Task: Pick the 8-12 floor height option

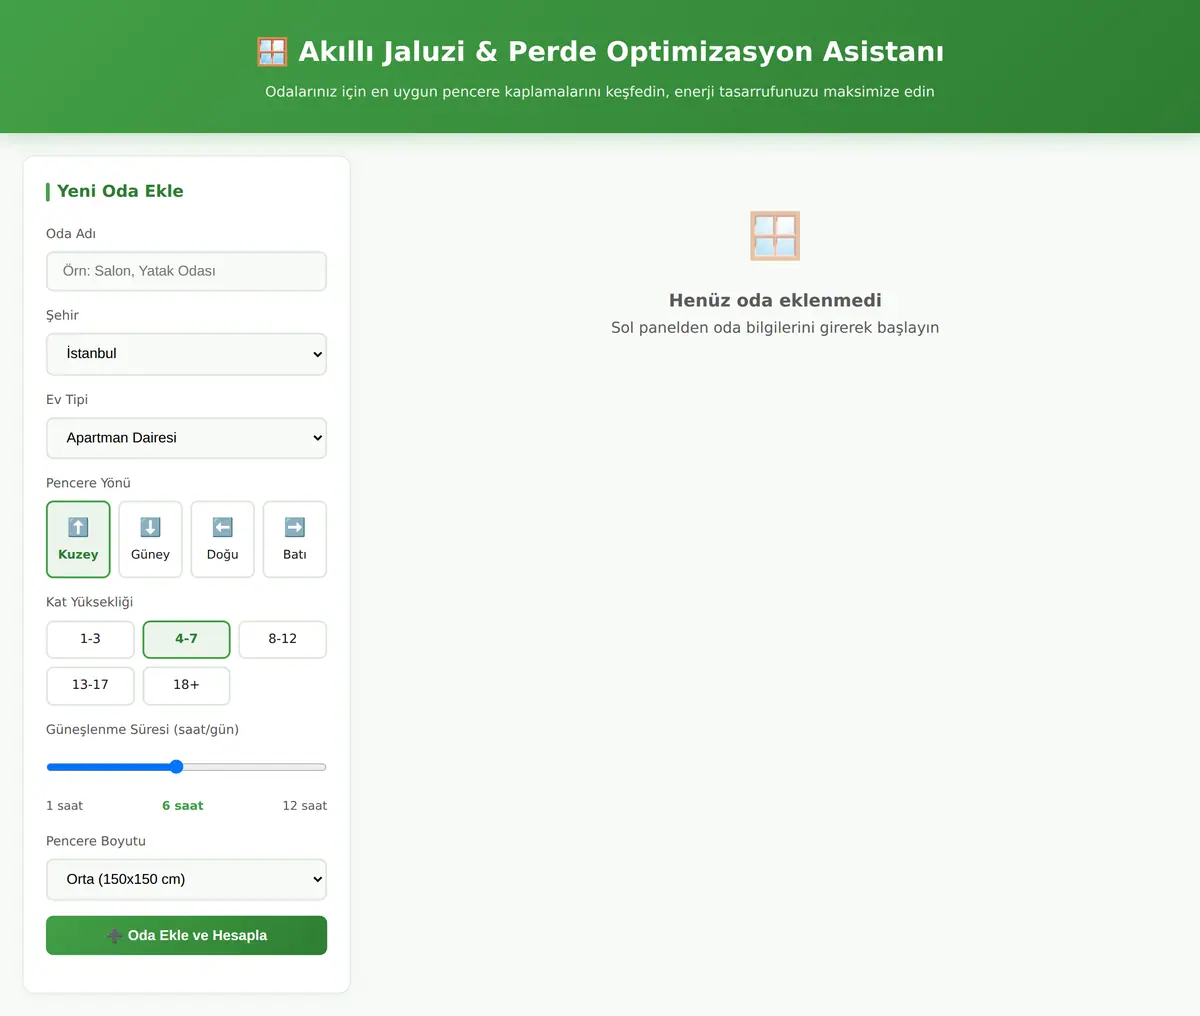Action: pyautogui.click(x=282, y=639)
